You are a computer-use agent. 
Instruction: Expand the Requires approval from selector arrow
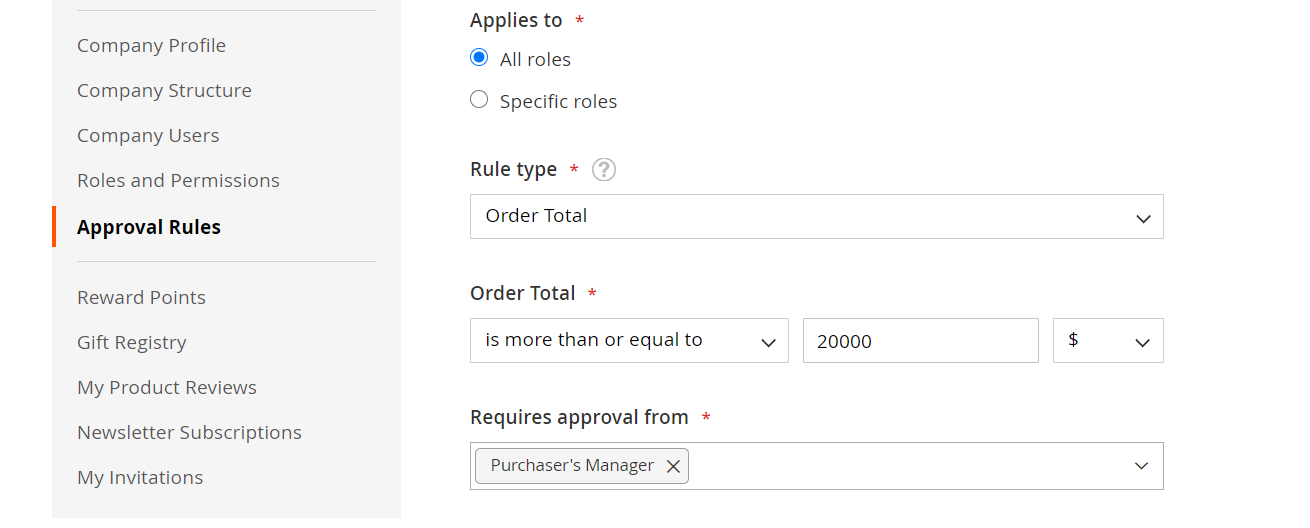[x=1142, y=466]
